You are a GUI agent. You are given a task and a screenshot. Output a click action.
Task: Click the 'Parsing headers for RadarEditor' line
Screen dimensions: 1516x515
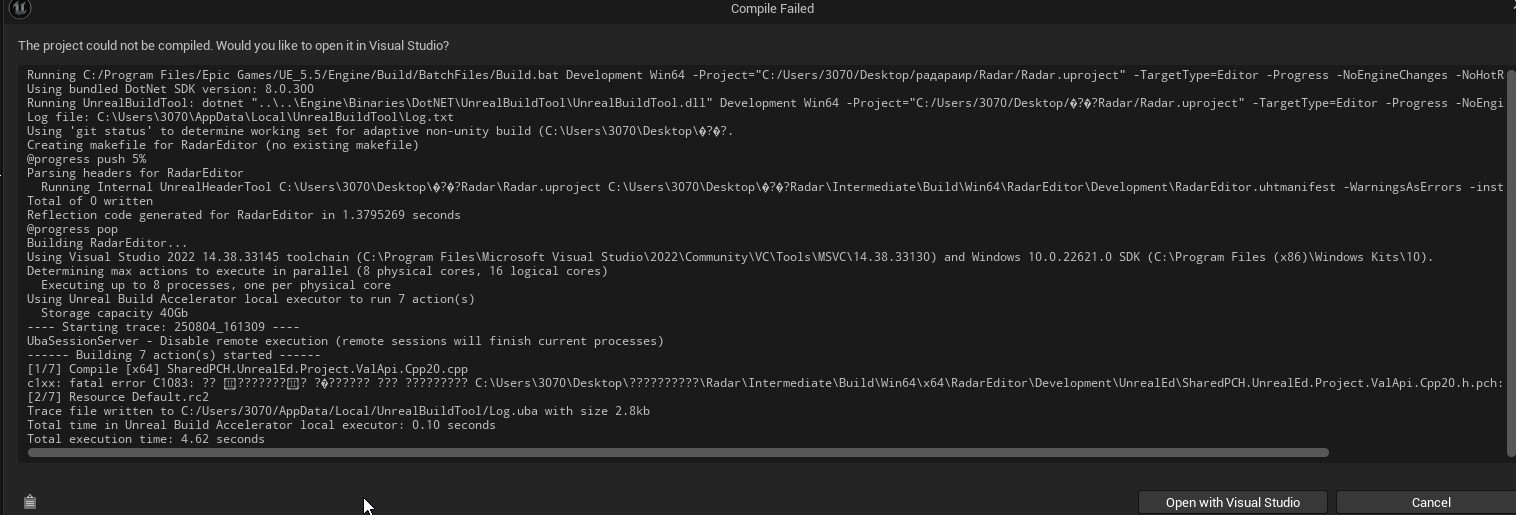coord(135,173)
